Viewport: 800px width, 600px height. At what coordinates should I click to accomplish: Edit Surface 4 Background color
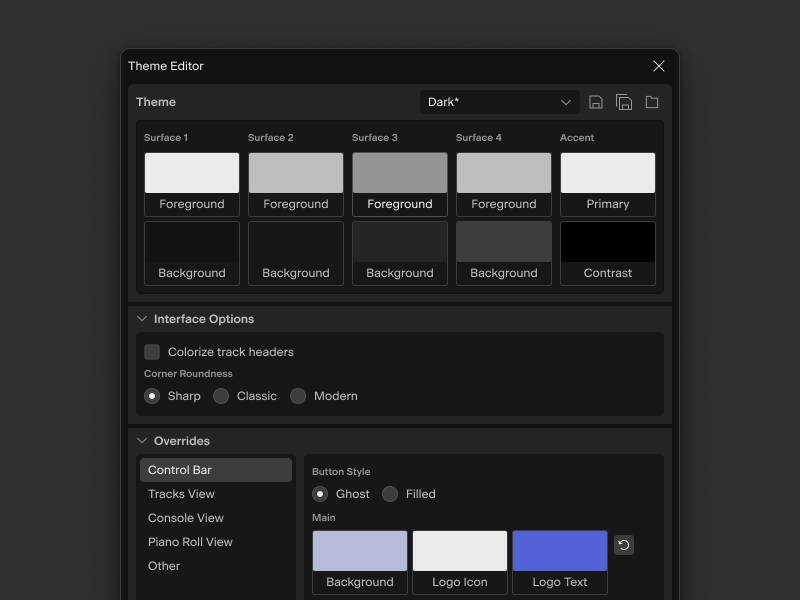click(x=504, y=253)
